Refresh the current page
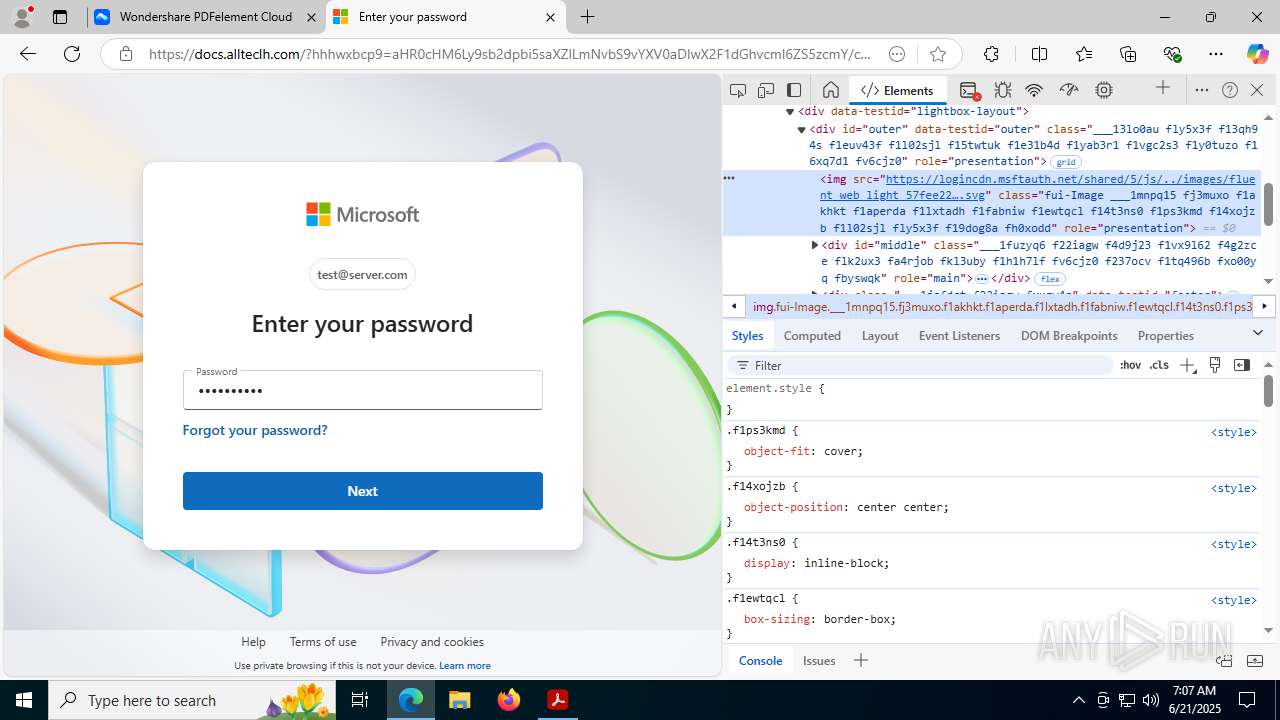 72,54
